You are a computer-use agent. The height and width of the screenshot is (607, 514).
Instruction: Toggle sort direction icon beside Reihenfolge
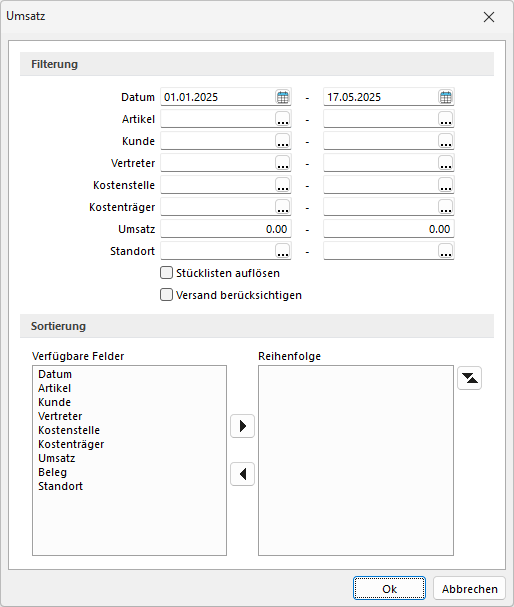click(469, 378)
